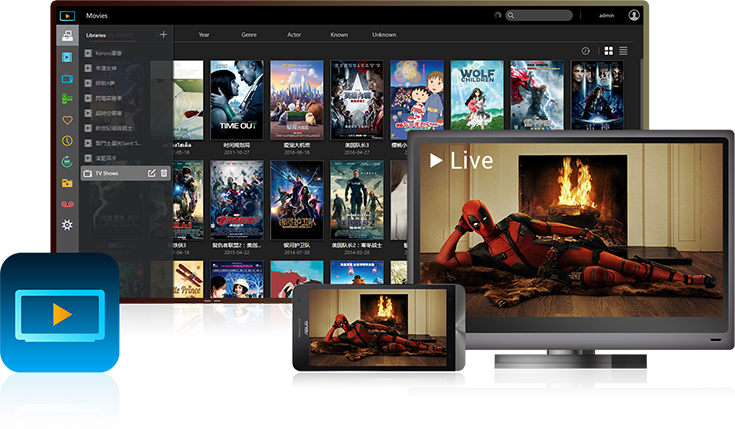Open the poster dated 2014-07-30
The width and height of the screenshot is (735, 429).
[x=297, y=200]
